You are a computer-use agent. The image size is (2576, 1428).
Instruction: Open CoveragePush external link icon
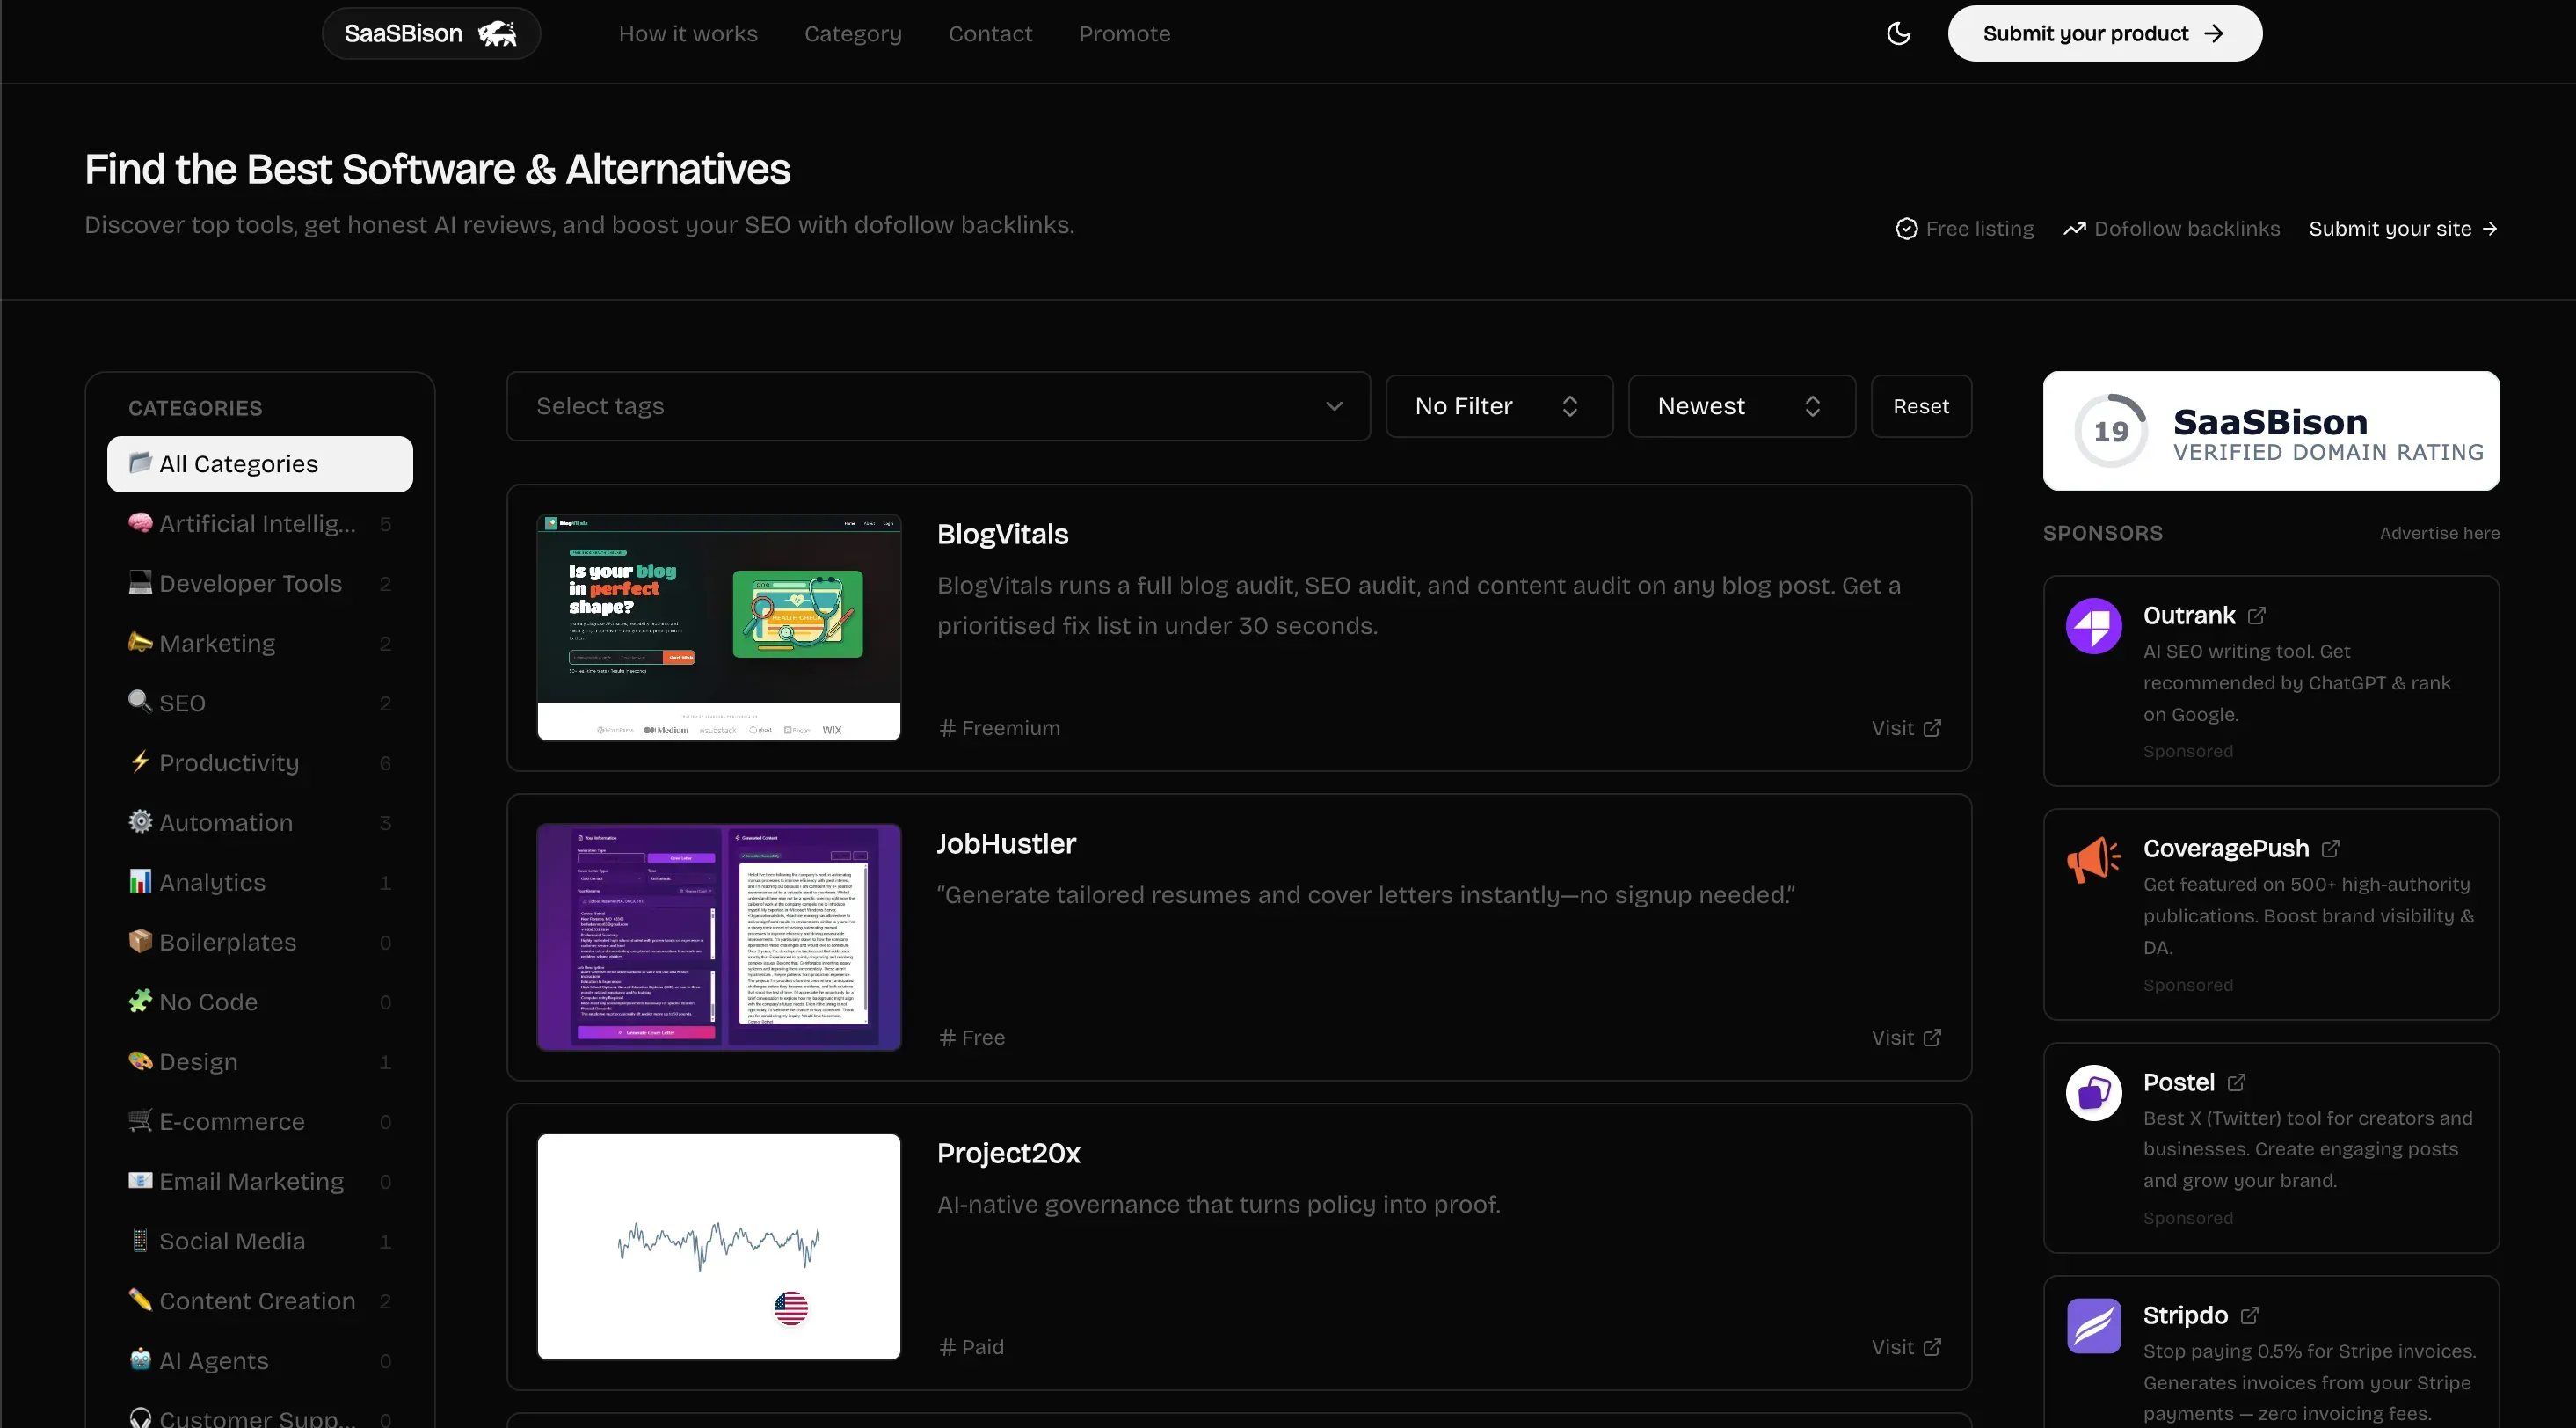click(2330, 848)
